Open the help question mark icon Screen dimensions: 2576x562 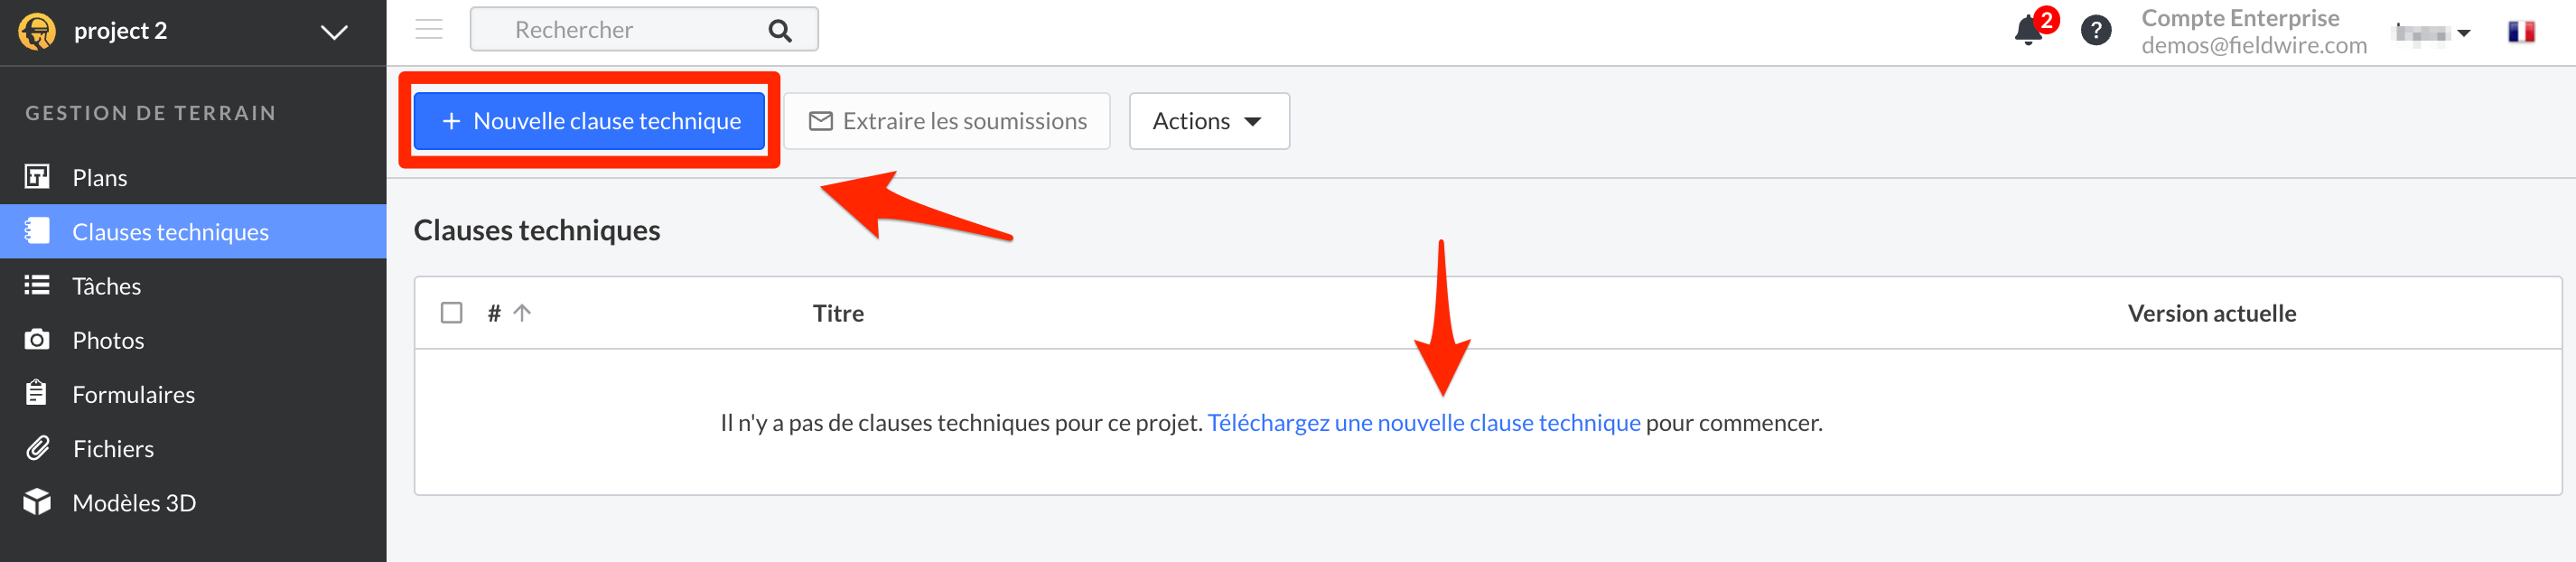[2095, 30]
